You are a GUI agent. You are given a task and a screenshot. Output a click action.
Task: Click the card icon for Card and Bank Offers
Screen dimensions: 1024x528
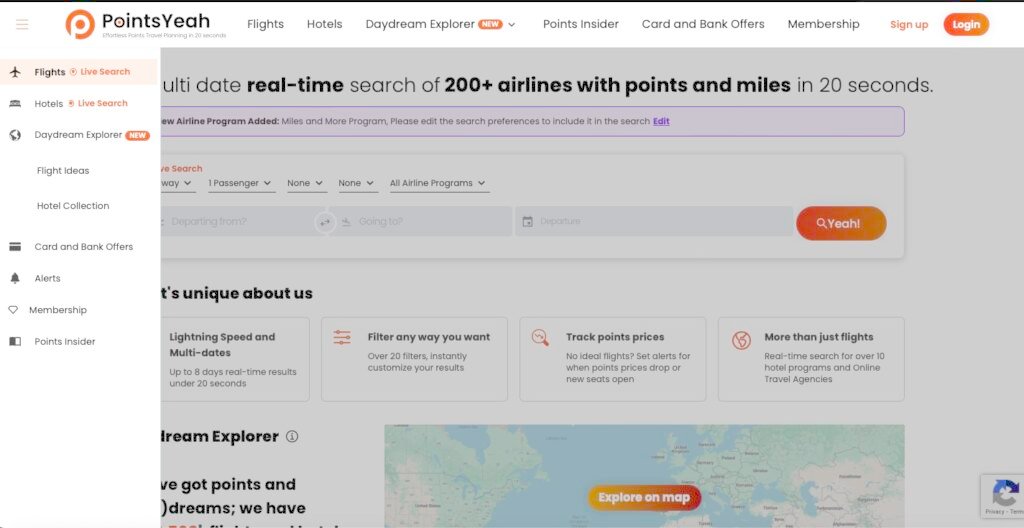pyautogui.click(x=15, y=247)
